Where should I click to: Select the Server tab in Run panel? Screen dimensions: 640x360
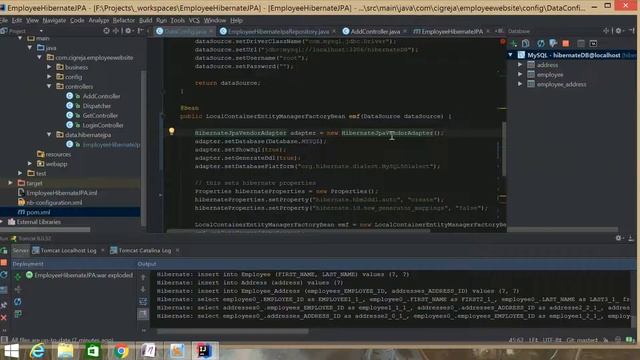click(x=20, y=251)
